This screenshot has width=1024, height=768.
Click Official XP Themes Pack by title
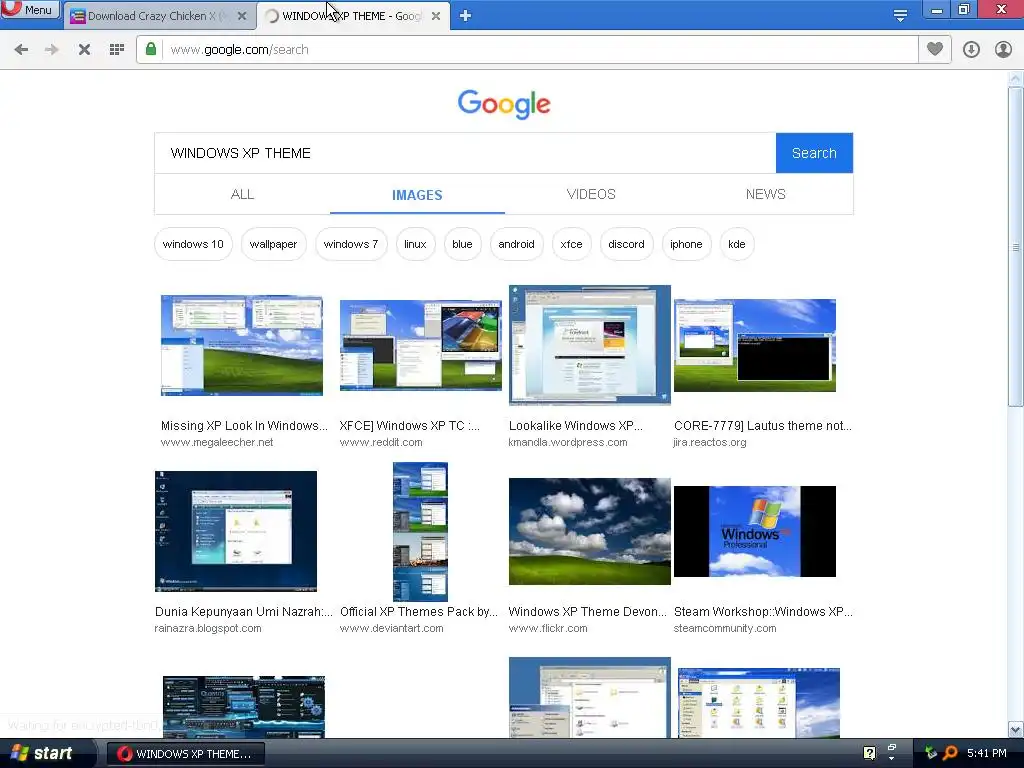pos(419,612)
